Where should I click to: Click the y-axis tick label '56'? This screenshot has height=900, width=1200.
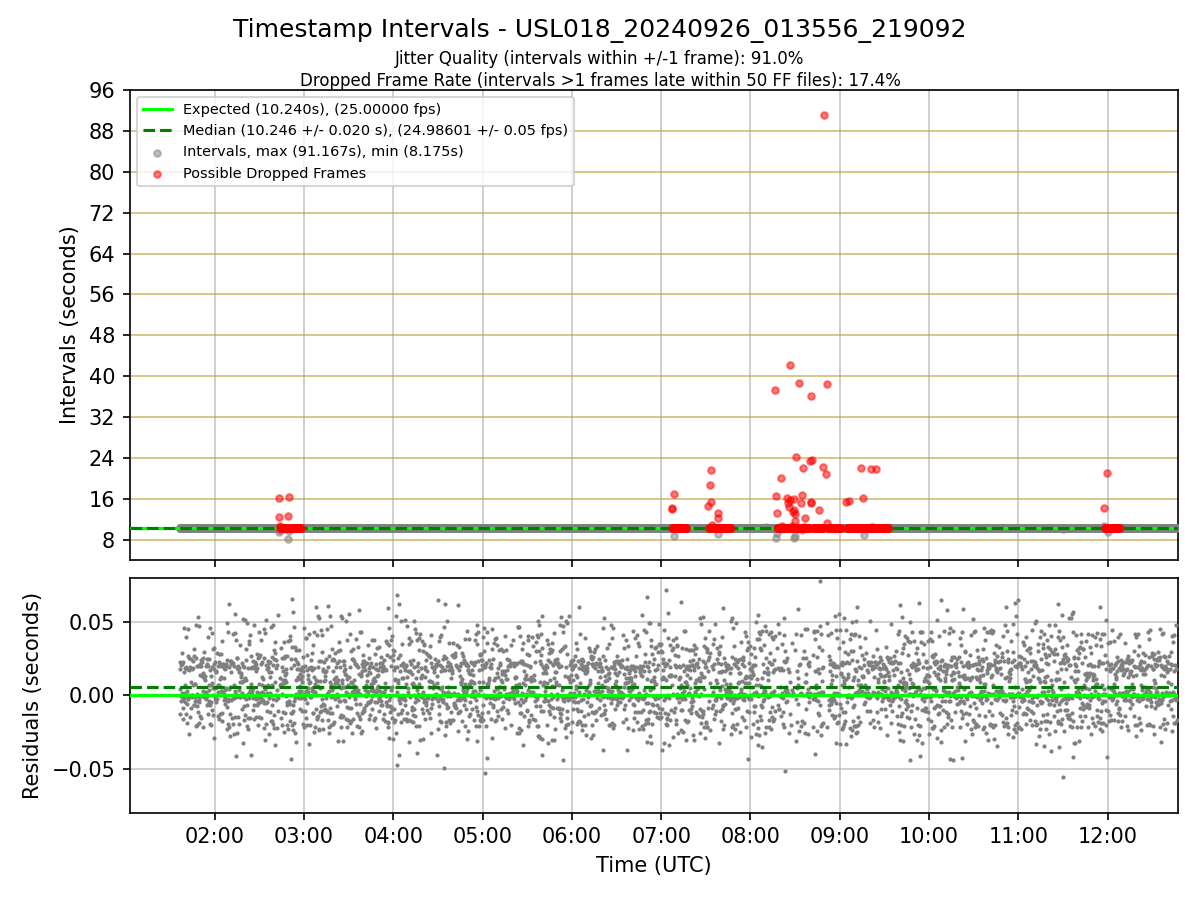tap(103, 295)
